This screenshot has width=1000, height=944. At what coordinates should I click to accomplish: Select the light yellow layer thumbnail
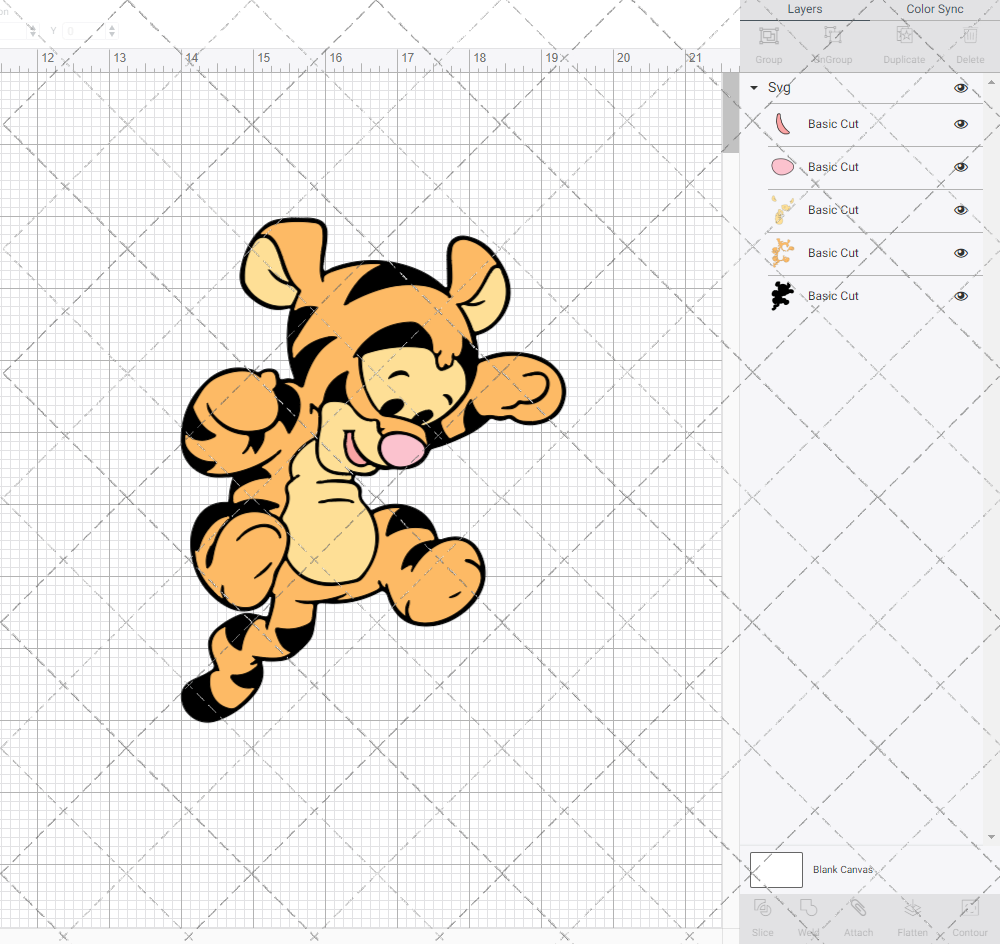[783, 210]
